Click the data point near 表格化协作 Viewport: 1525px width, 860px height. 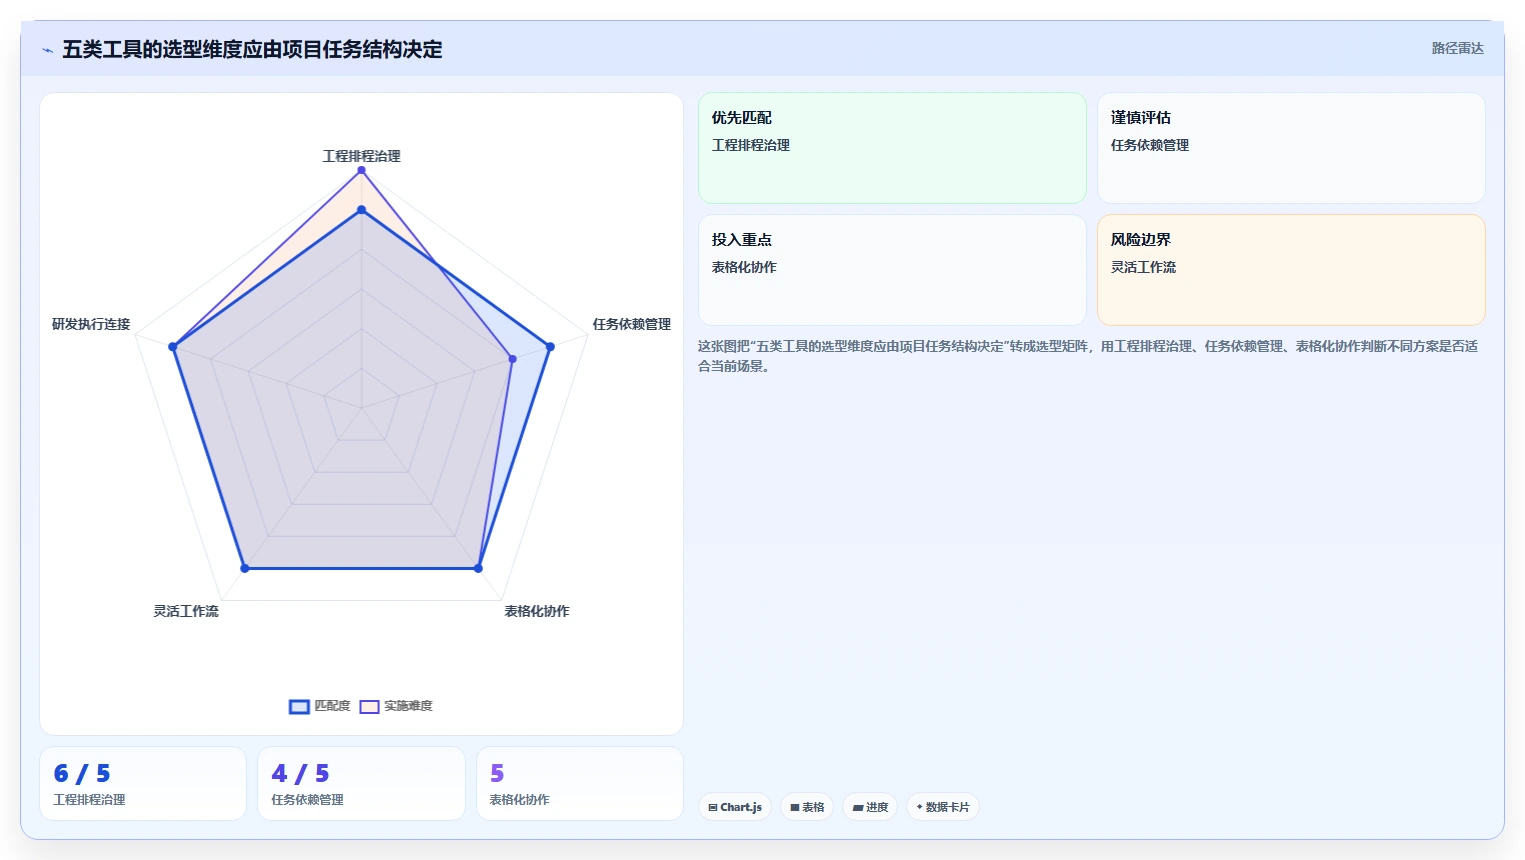click(478, 568)
